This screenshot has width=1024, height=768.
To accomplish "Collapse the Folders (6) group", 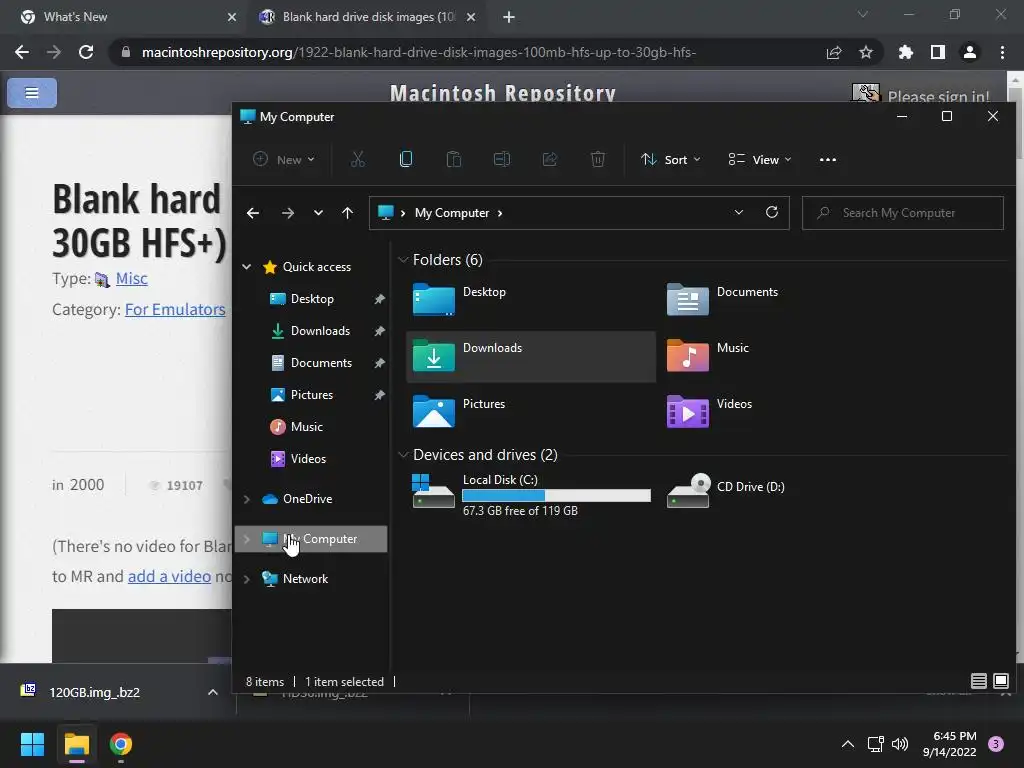I will [x=403, y=260].
